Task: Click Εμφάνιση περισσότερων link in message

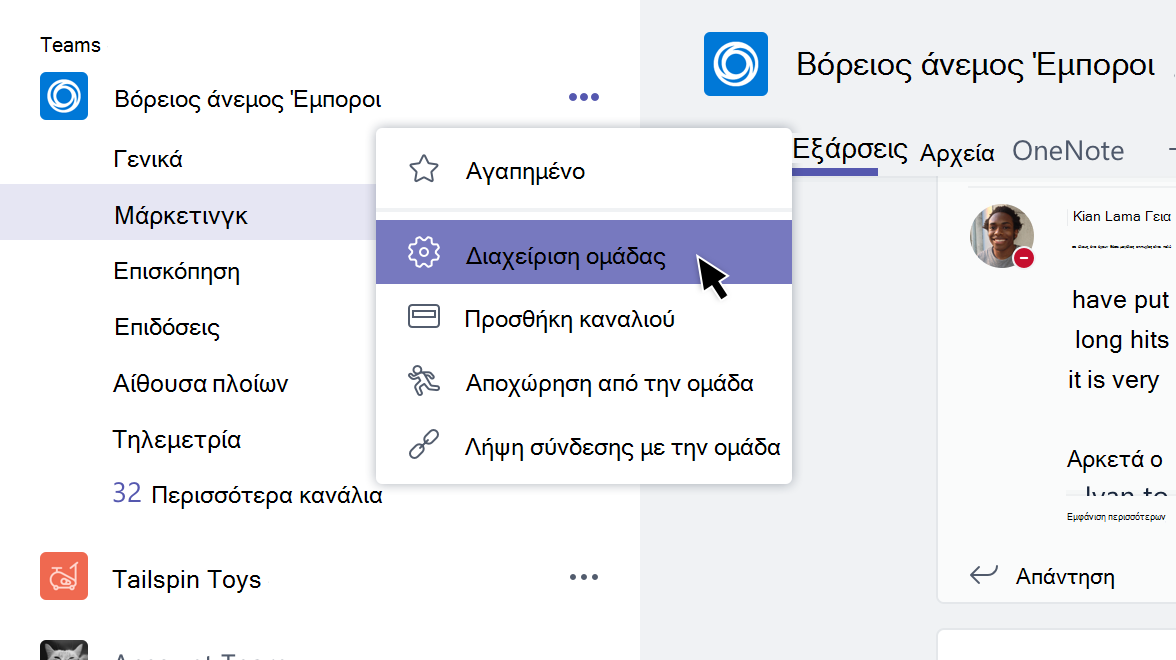Action: tap(1116, 517)
